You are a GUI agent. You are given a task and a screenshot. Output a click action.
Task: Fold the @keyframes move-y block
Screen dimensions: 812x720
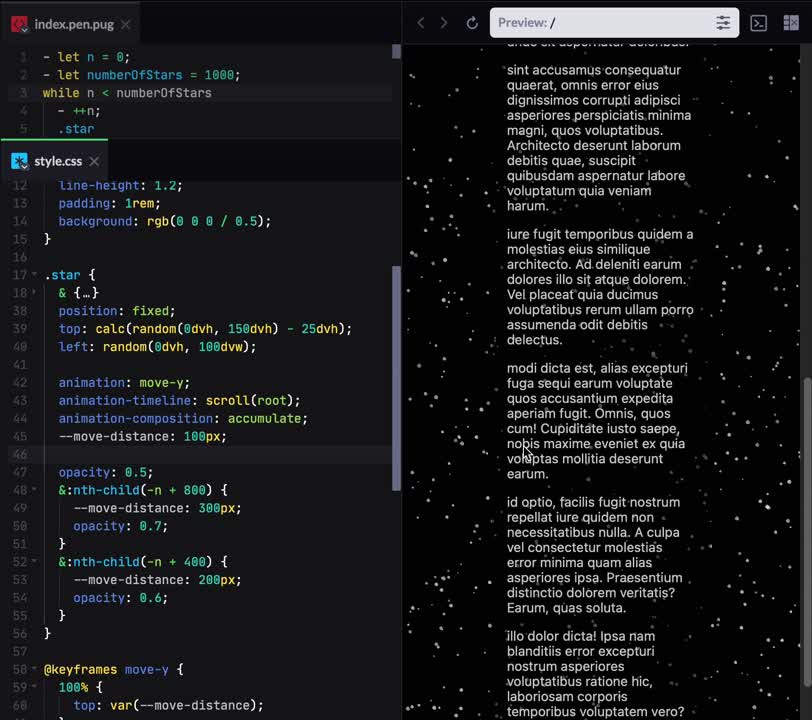[38, 670]
